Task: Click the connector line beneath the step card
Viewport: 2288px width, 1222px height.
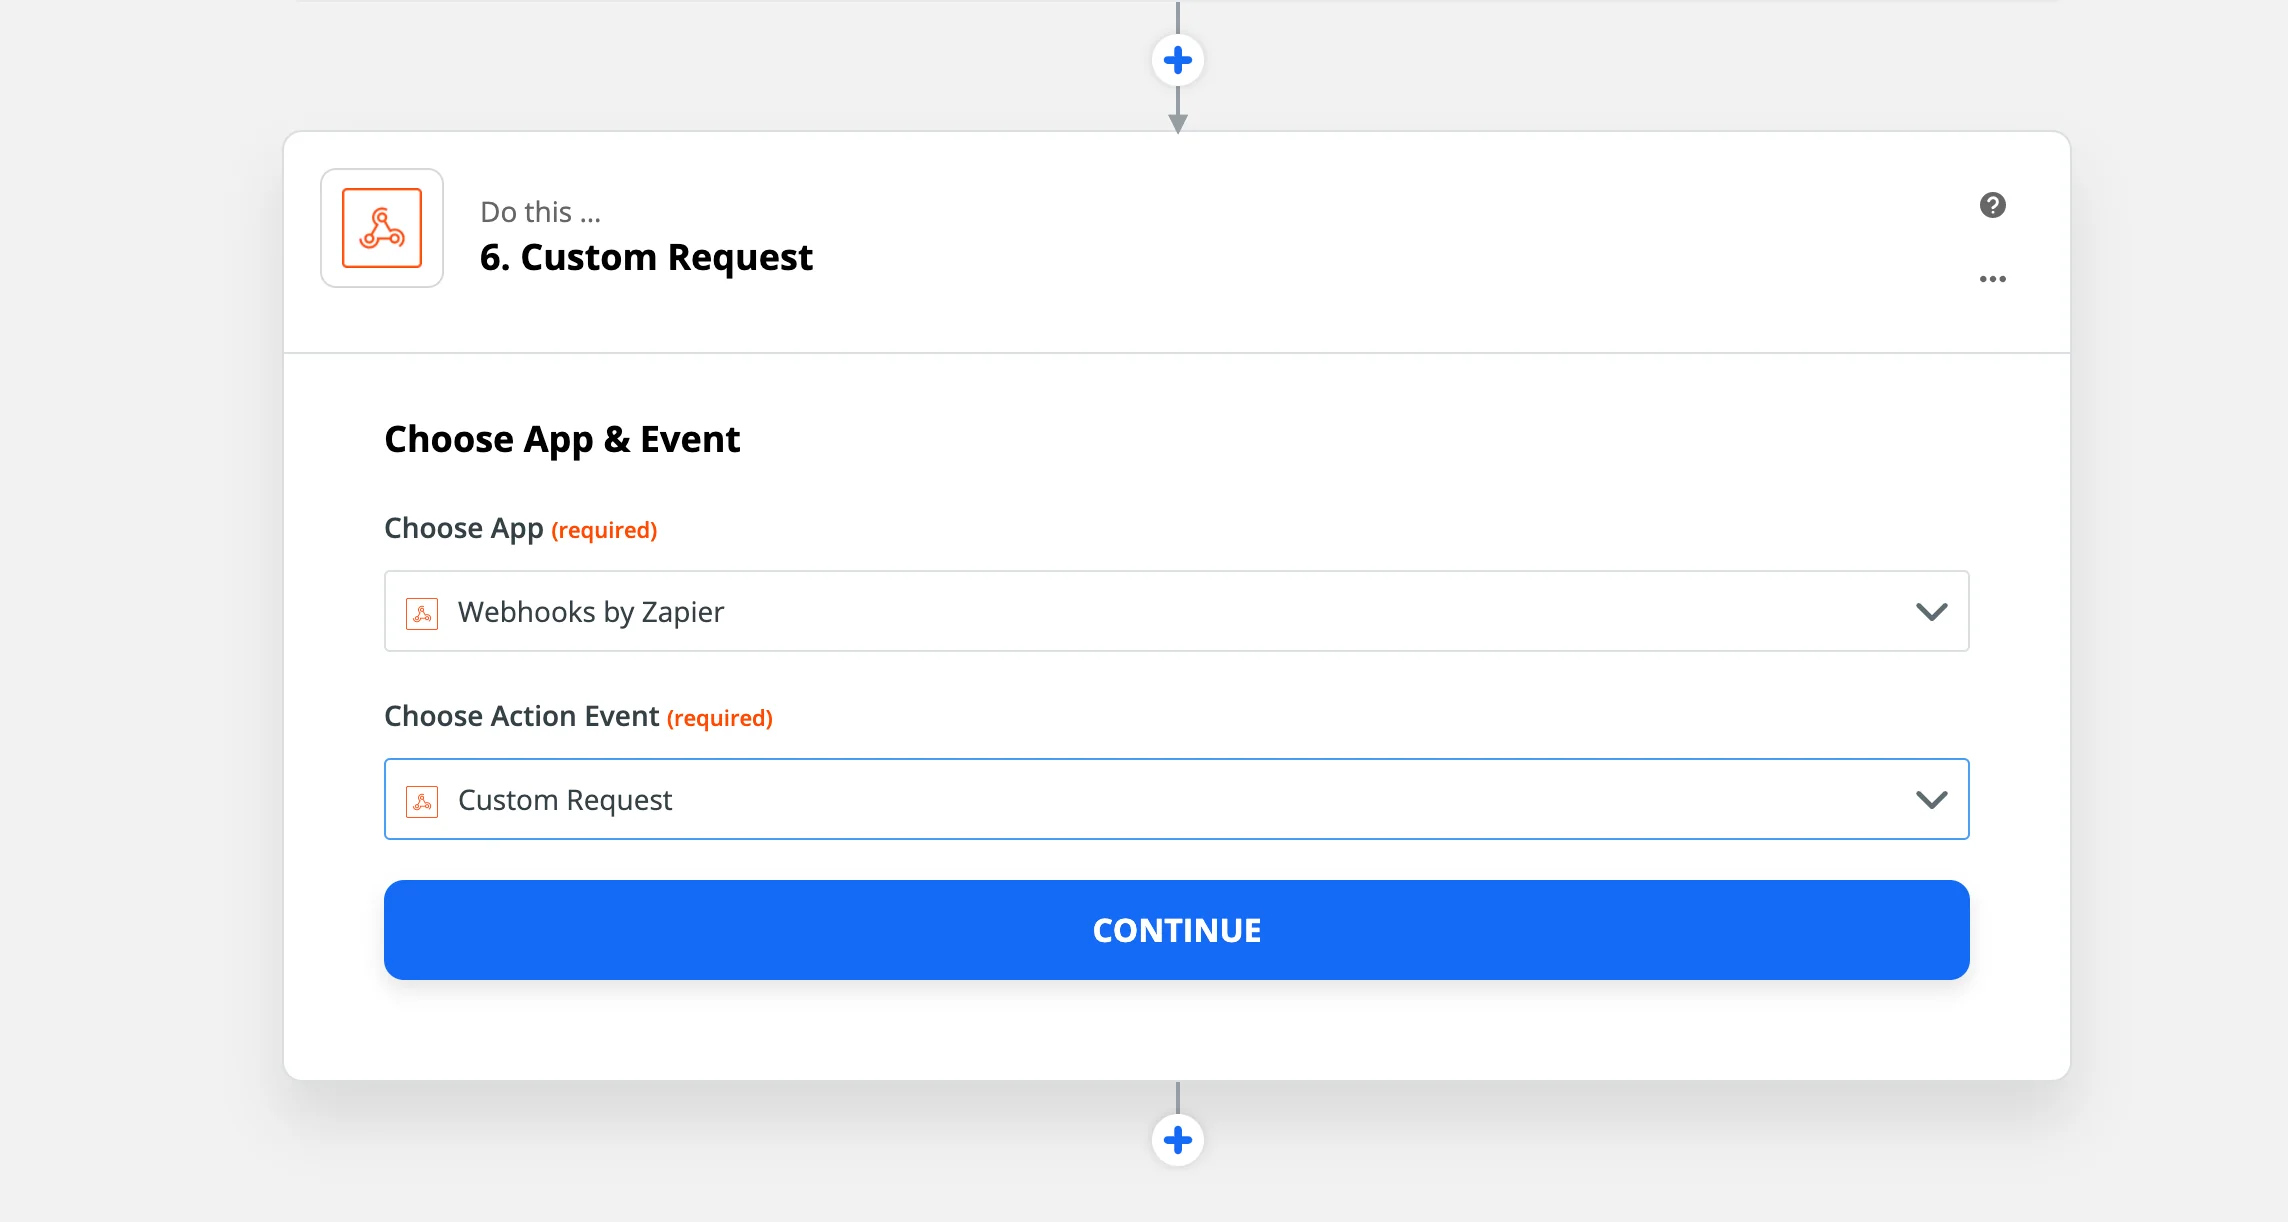Action: pyautogui.click(x=1178, y=1097)
